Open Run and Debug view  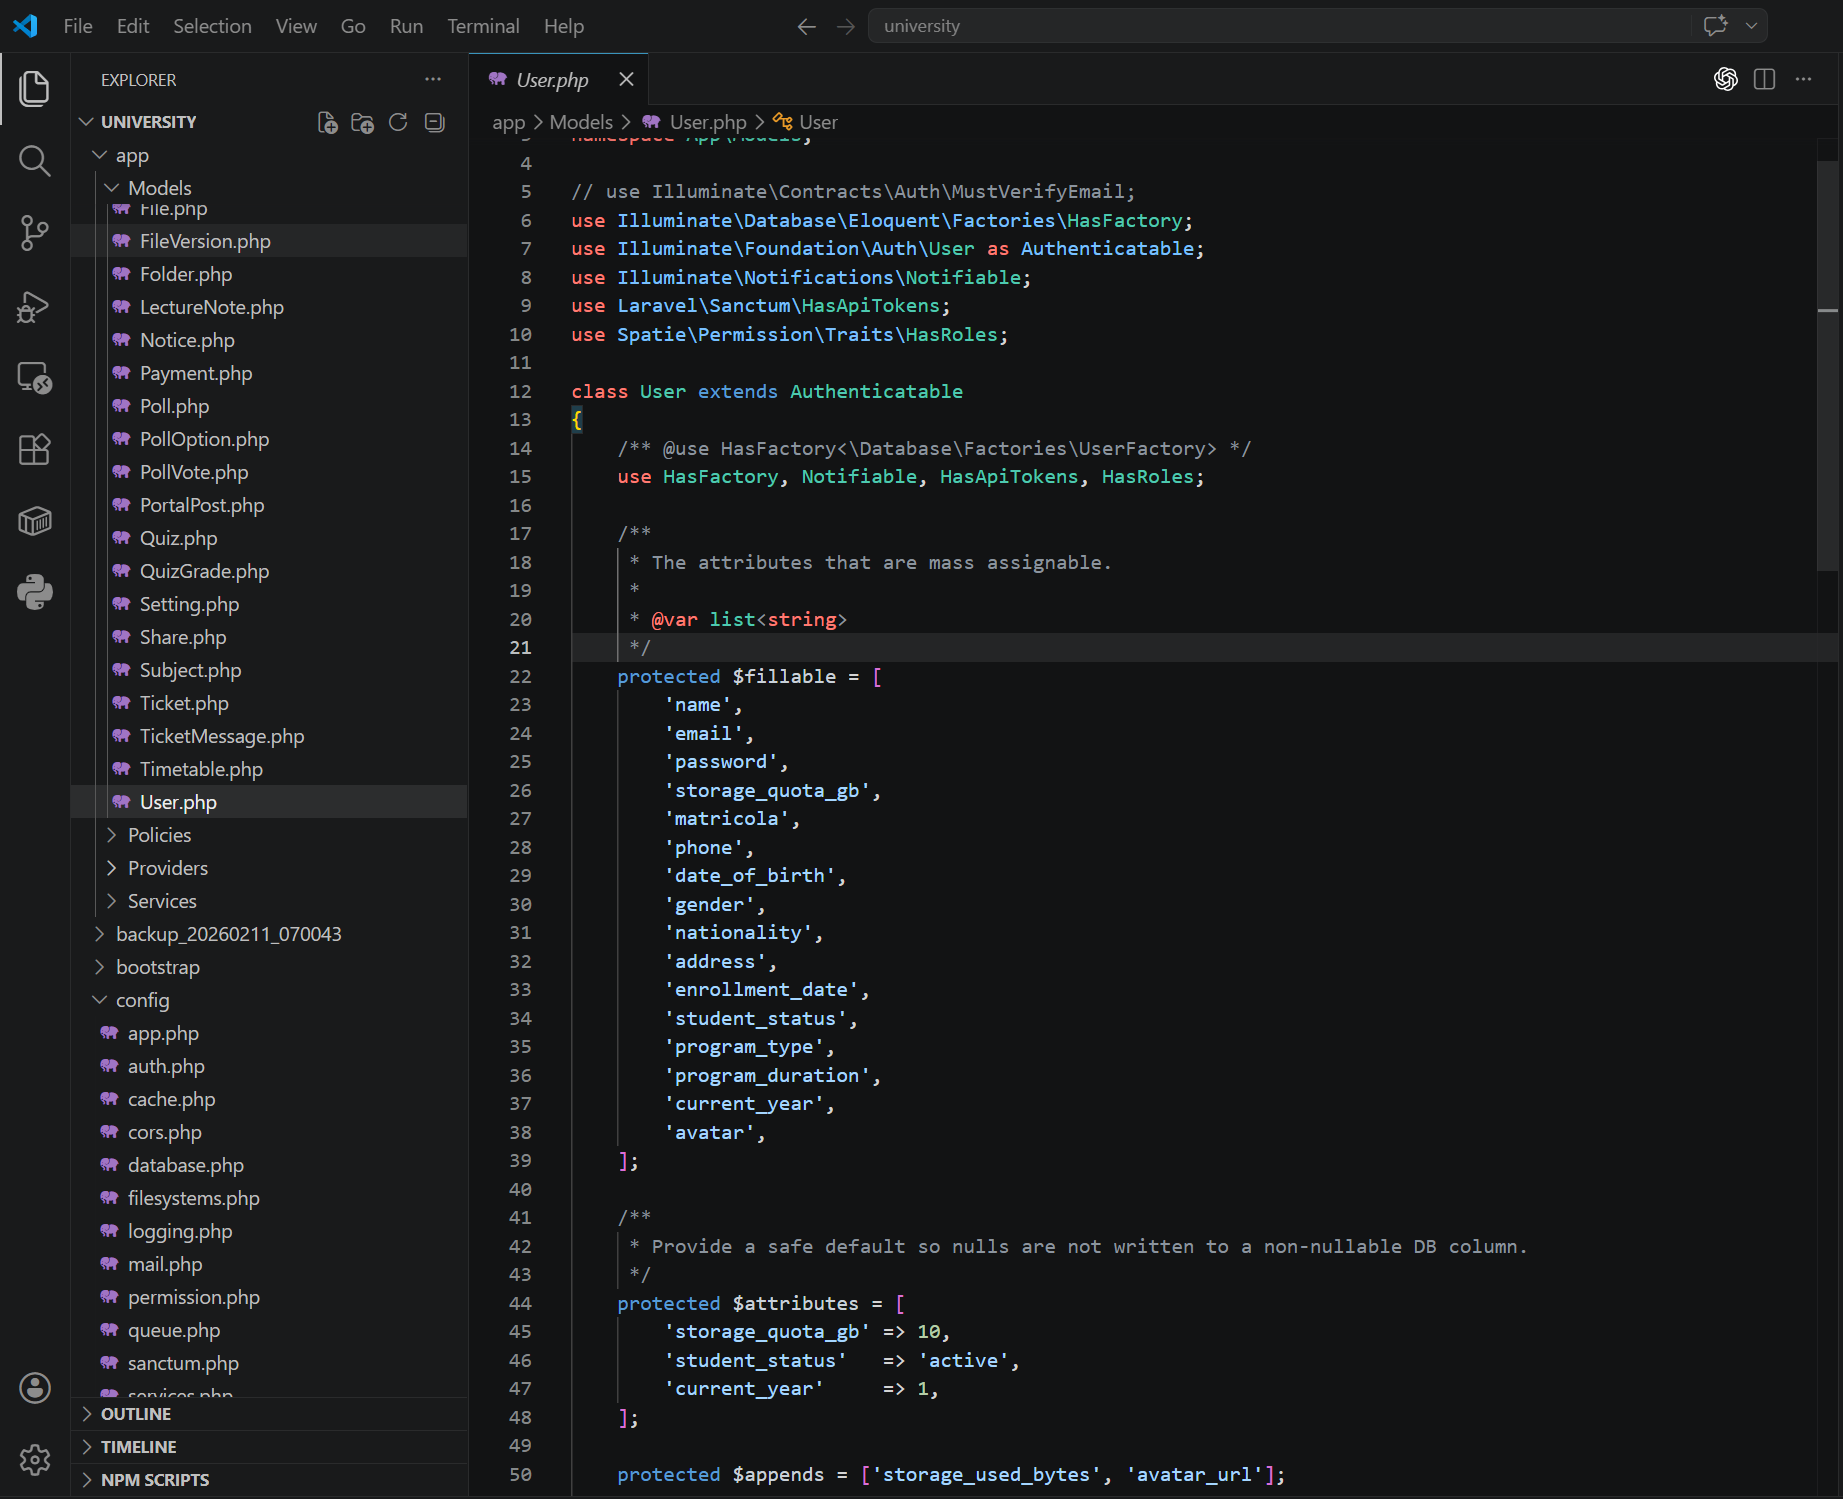tap(35, 306)
